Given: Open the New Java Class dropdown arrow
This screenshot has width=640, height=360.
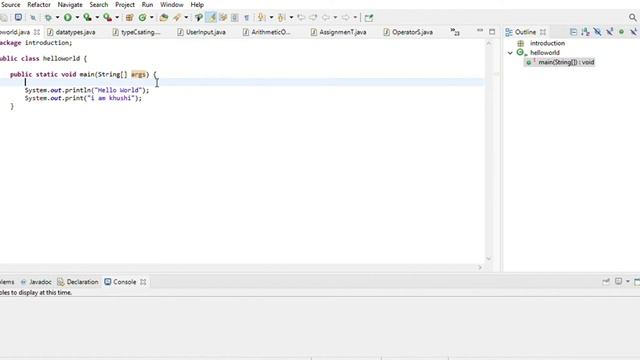Looking at the screenshot, I should (151, 18).
